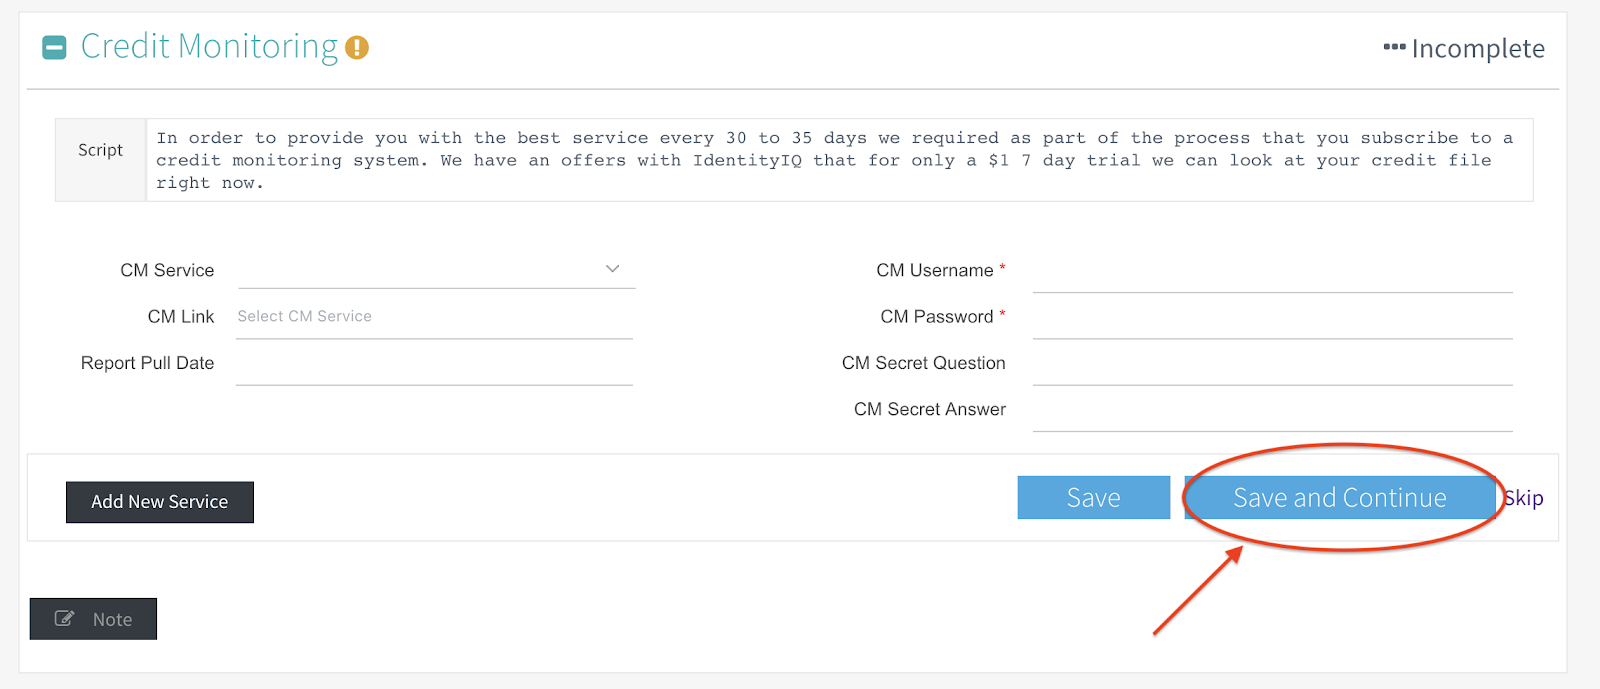
Task: Click the Save button
Action: [x=1094, y=497]
